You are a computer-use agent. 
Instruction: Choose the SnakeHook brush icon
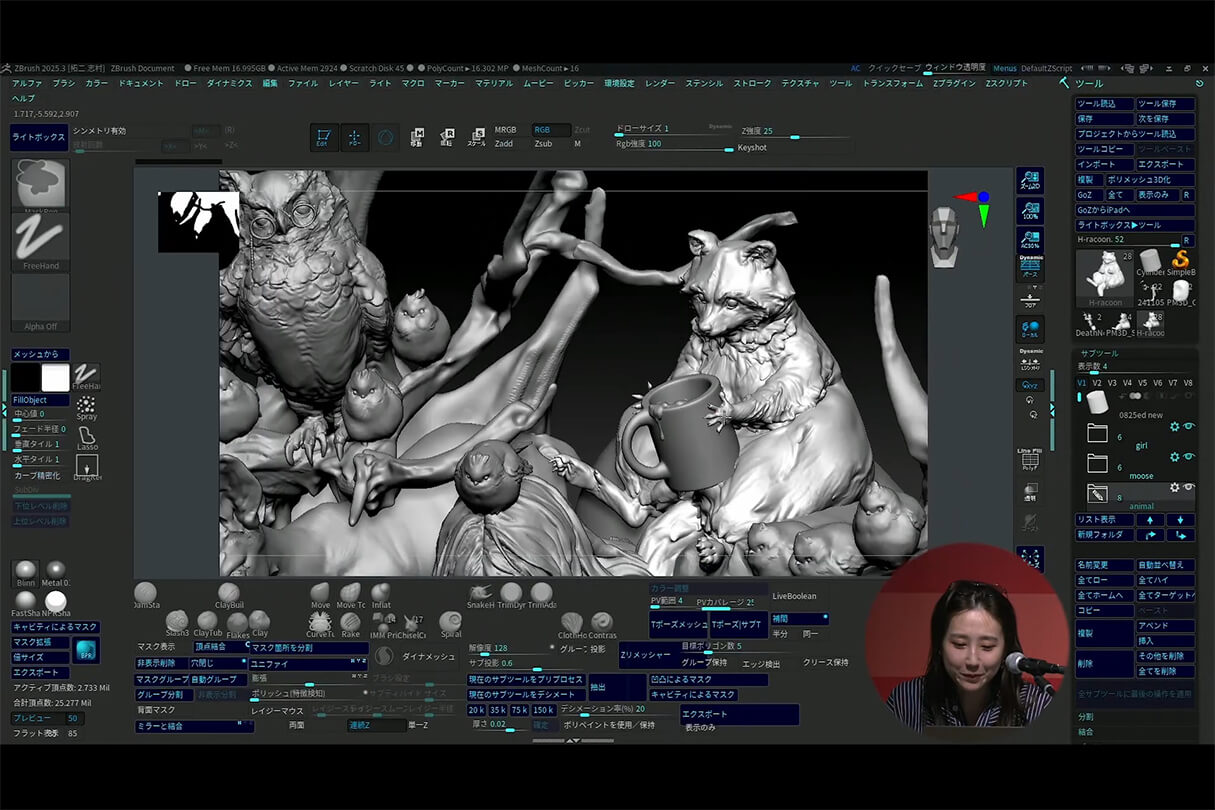click(480, 593)
